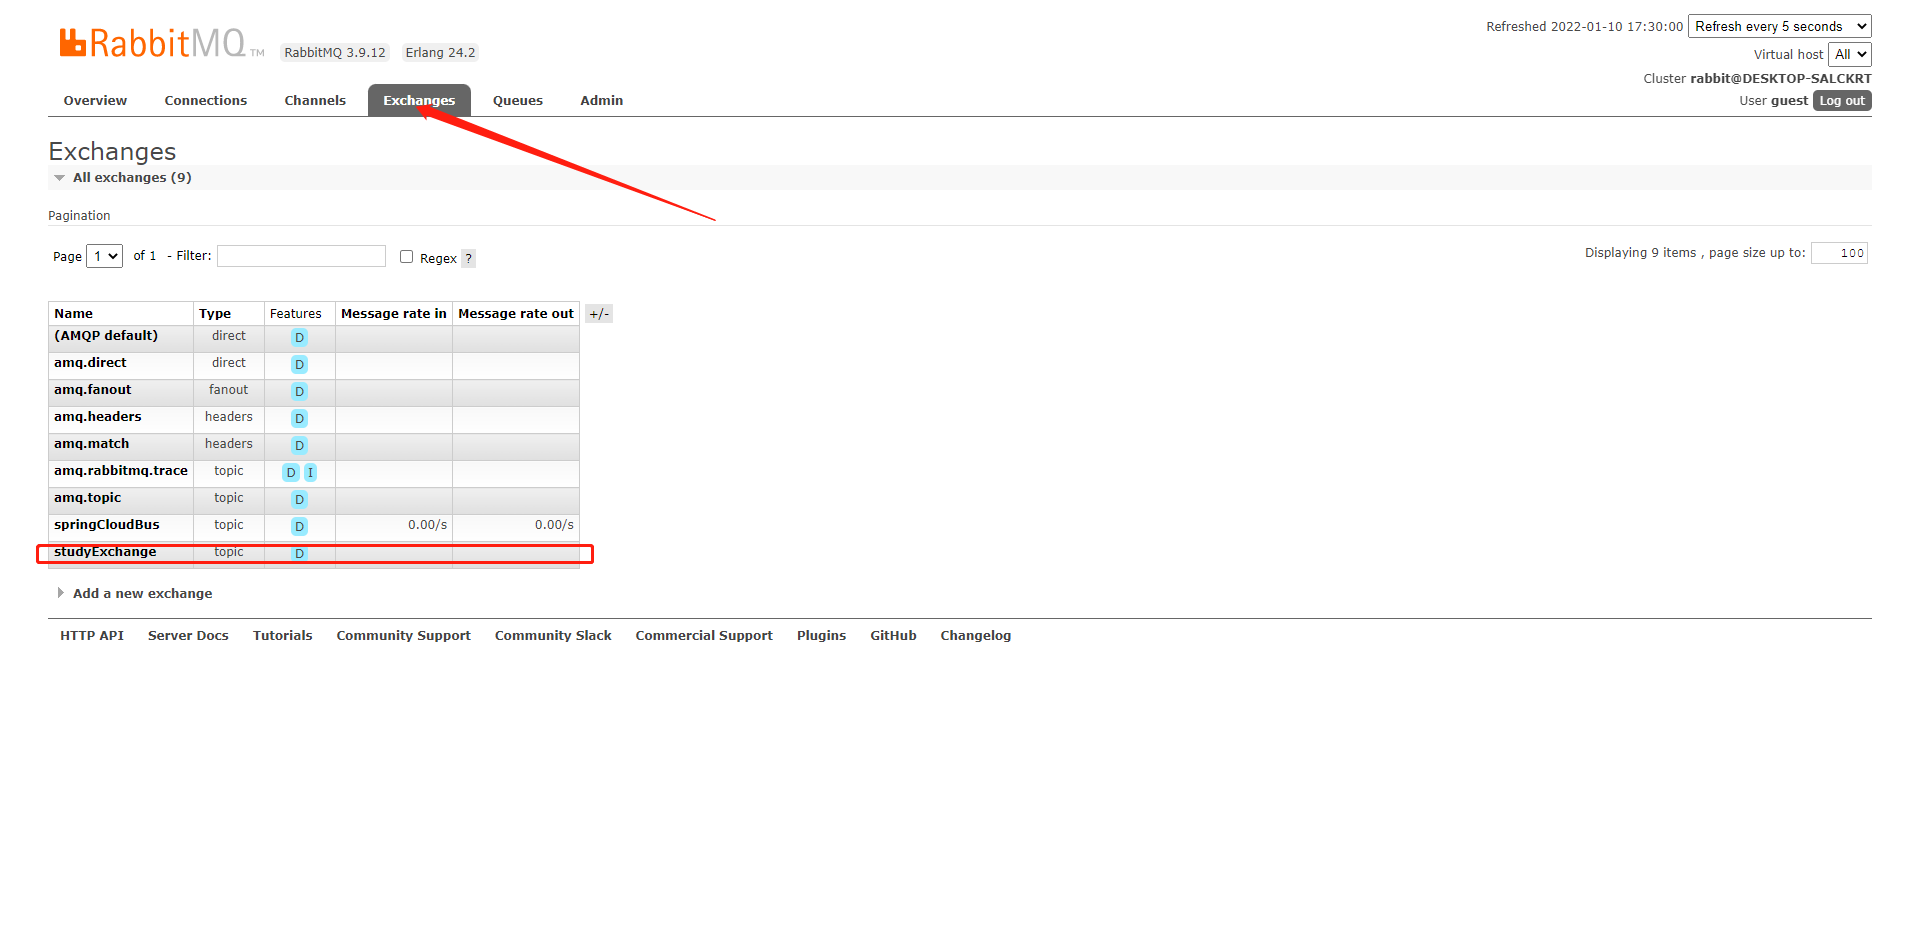
Task: Open the amq.direct exchange
Action: [x=90, y=363]
